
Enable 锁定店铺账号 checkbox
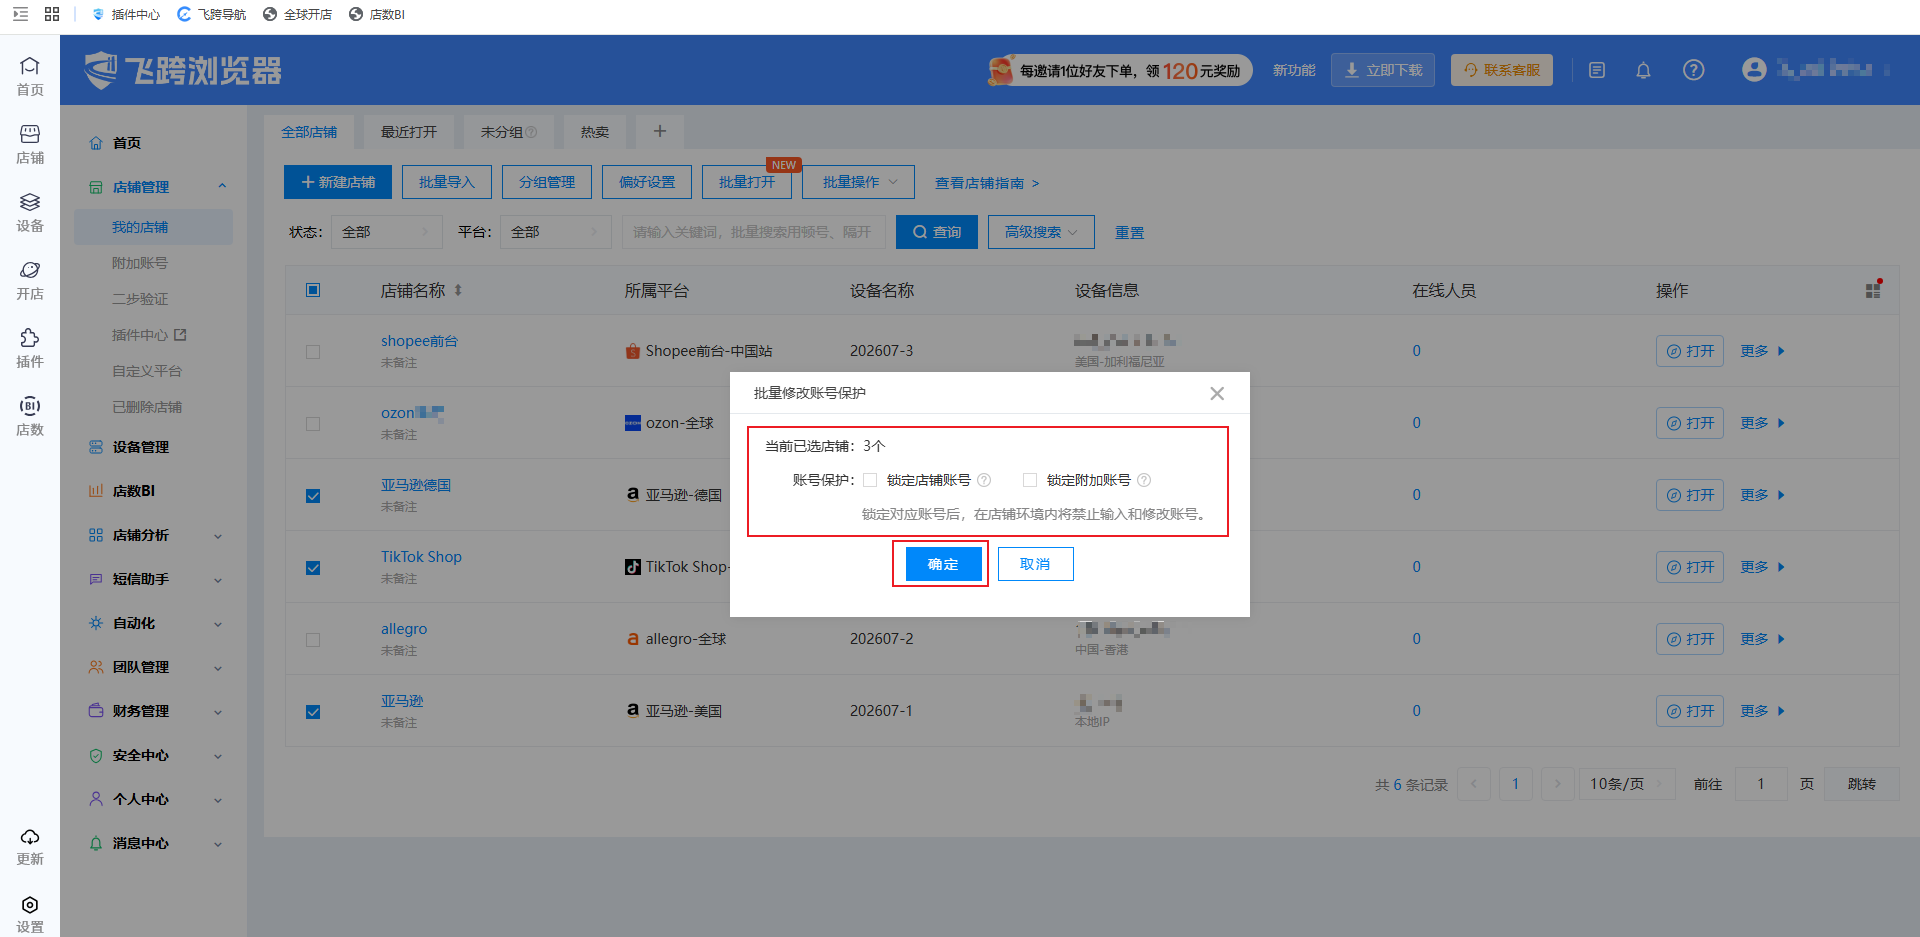pyautogui.click(x=870, y=480)
